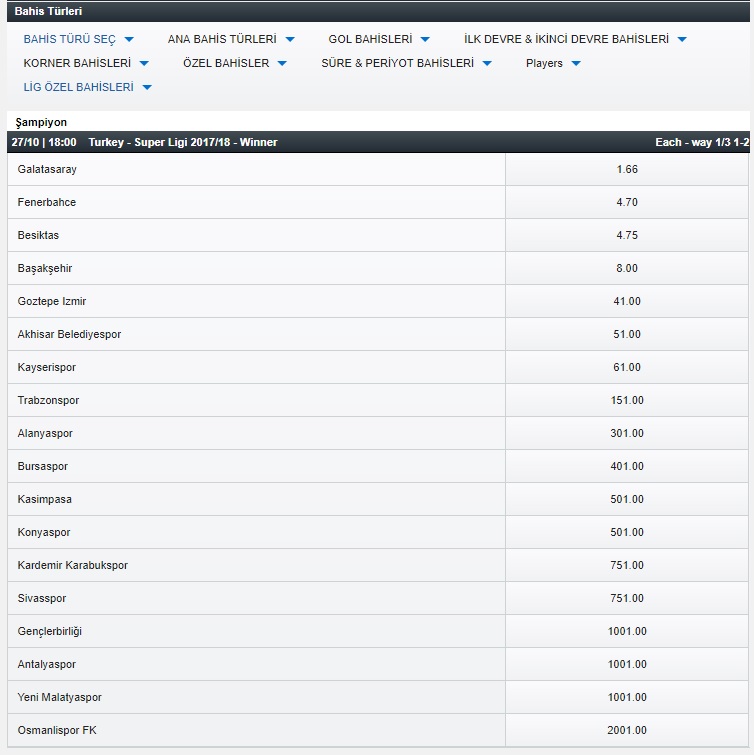Choose Kardemir Karabukspor odds 751.00
The height and width of the screenshot is (755, 754).
click(x=627, y=565)
